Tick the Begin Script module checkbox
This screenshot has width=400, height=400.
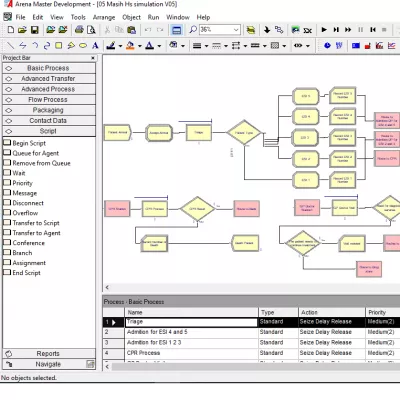coord(7,143)
